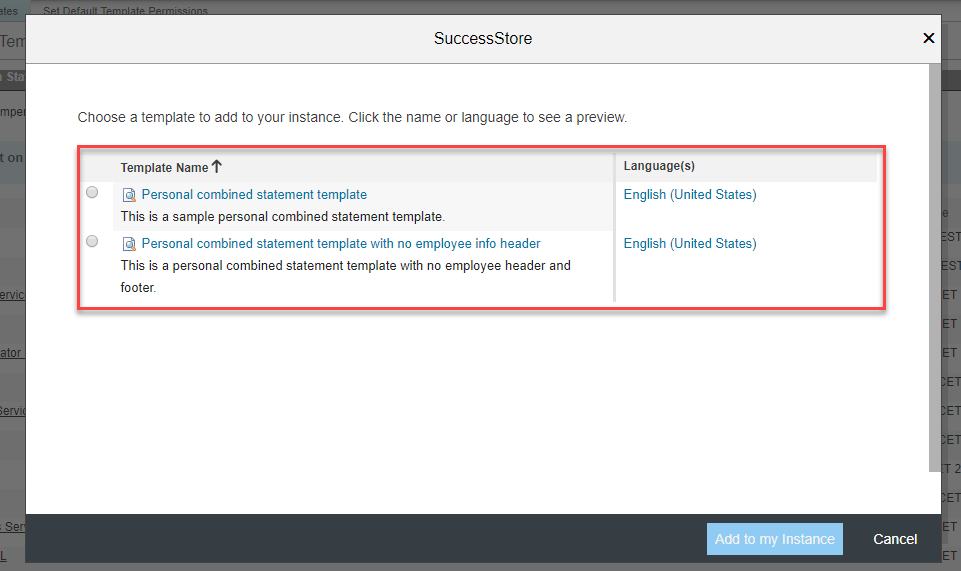The image size is (961, 571).
Task: Click the dialog's vertical scrollbar
Action: (935, 268)
